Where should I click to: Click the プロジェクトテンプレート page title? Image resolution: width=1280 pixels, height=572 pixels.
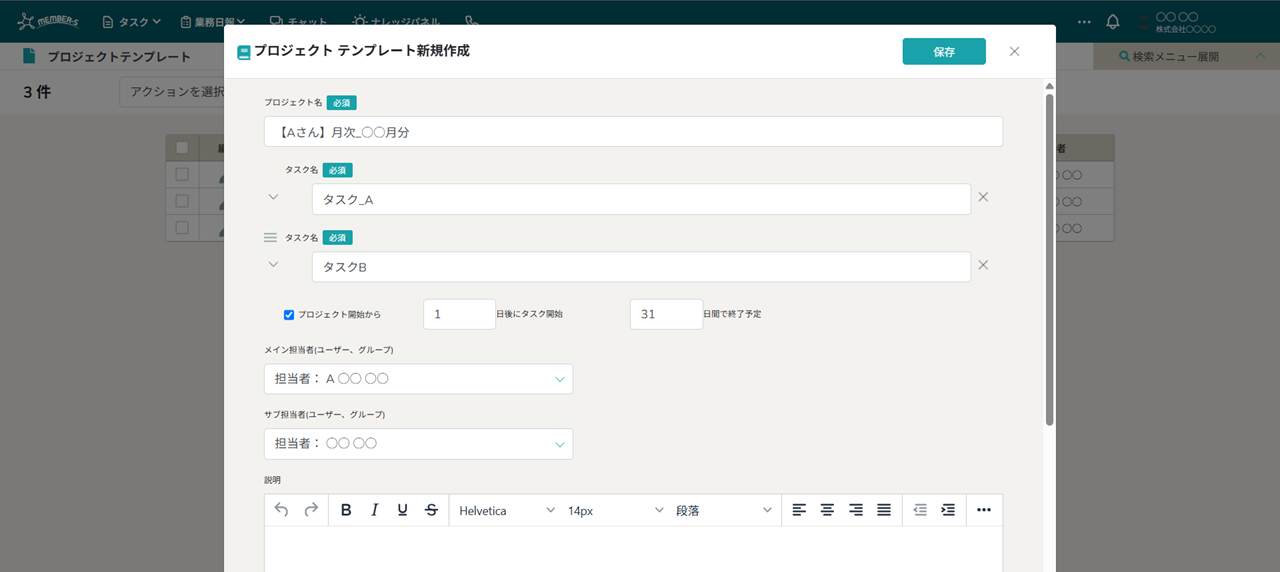point(119,57)
